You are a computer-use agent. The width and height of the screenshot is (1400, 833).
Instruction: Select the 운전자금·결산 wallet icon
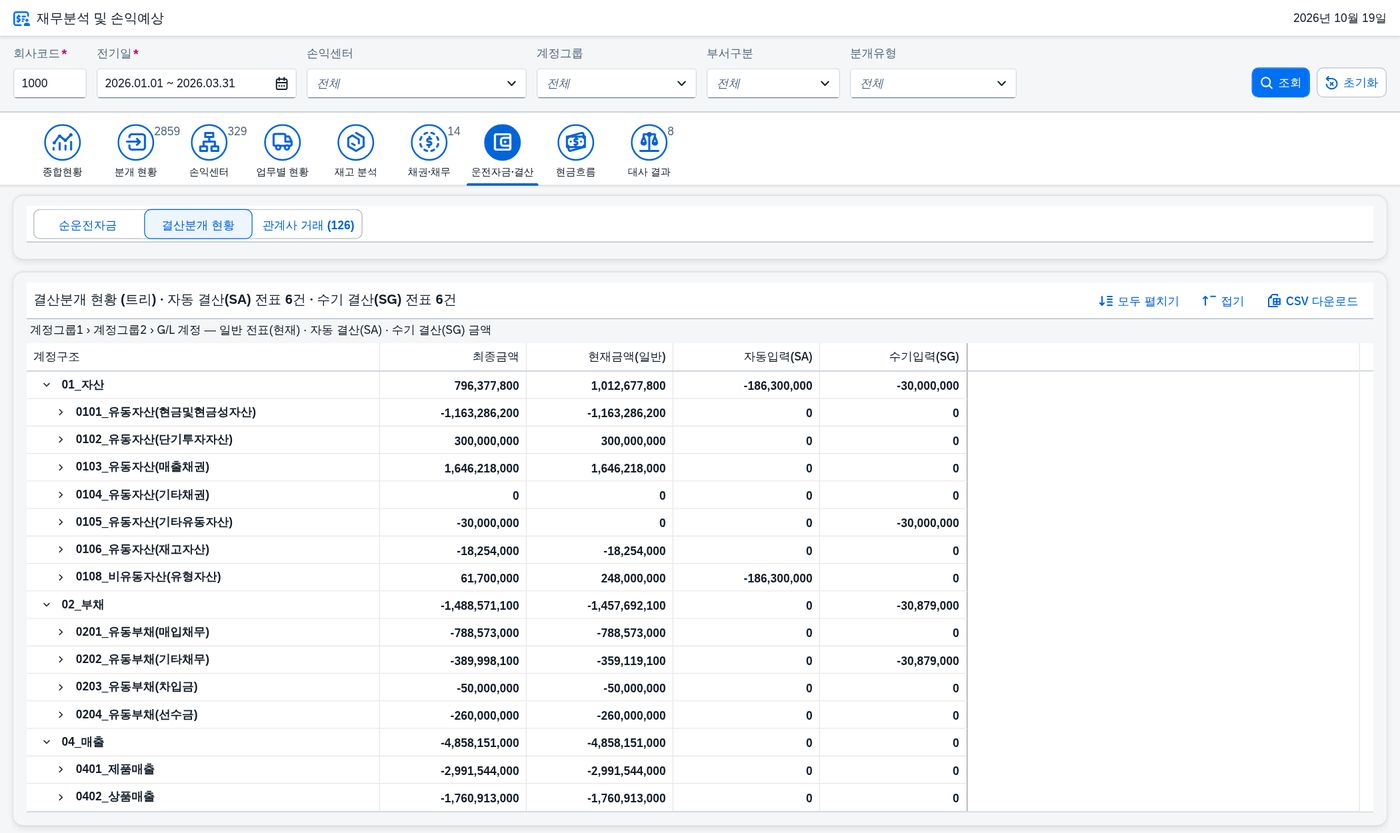coord(502,142)
